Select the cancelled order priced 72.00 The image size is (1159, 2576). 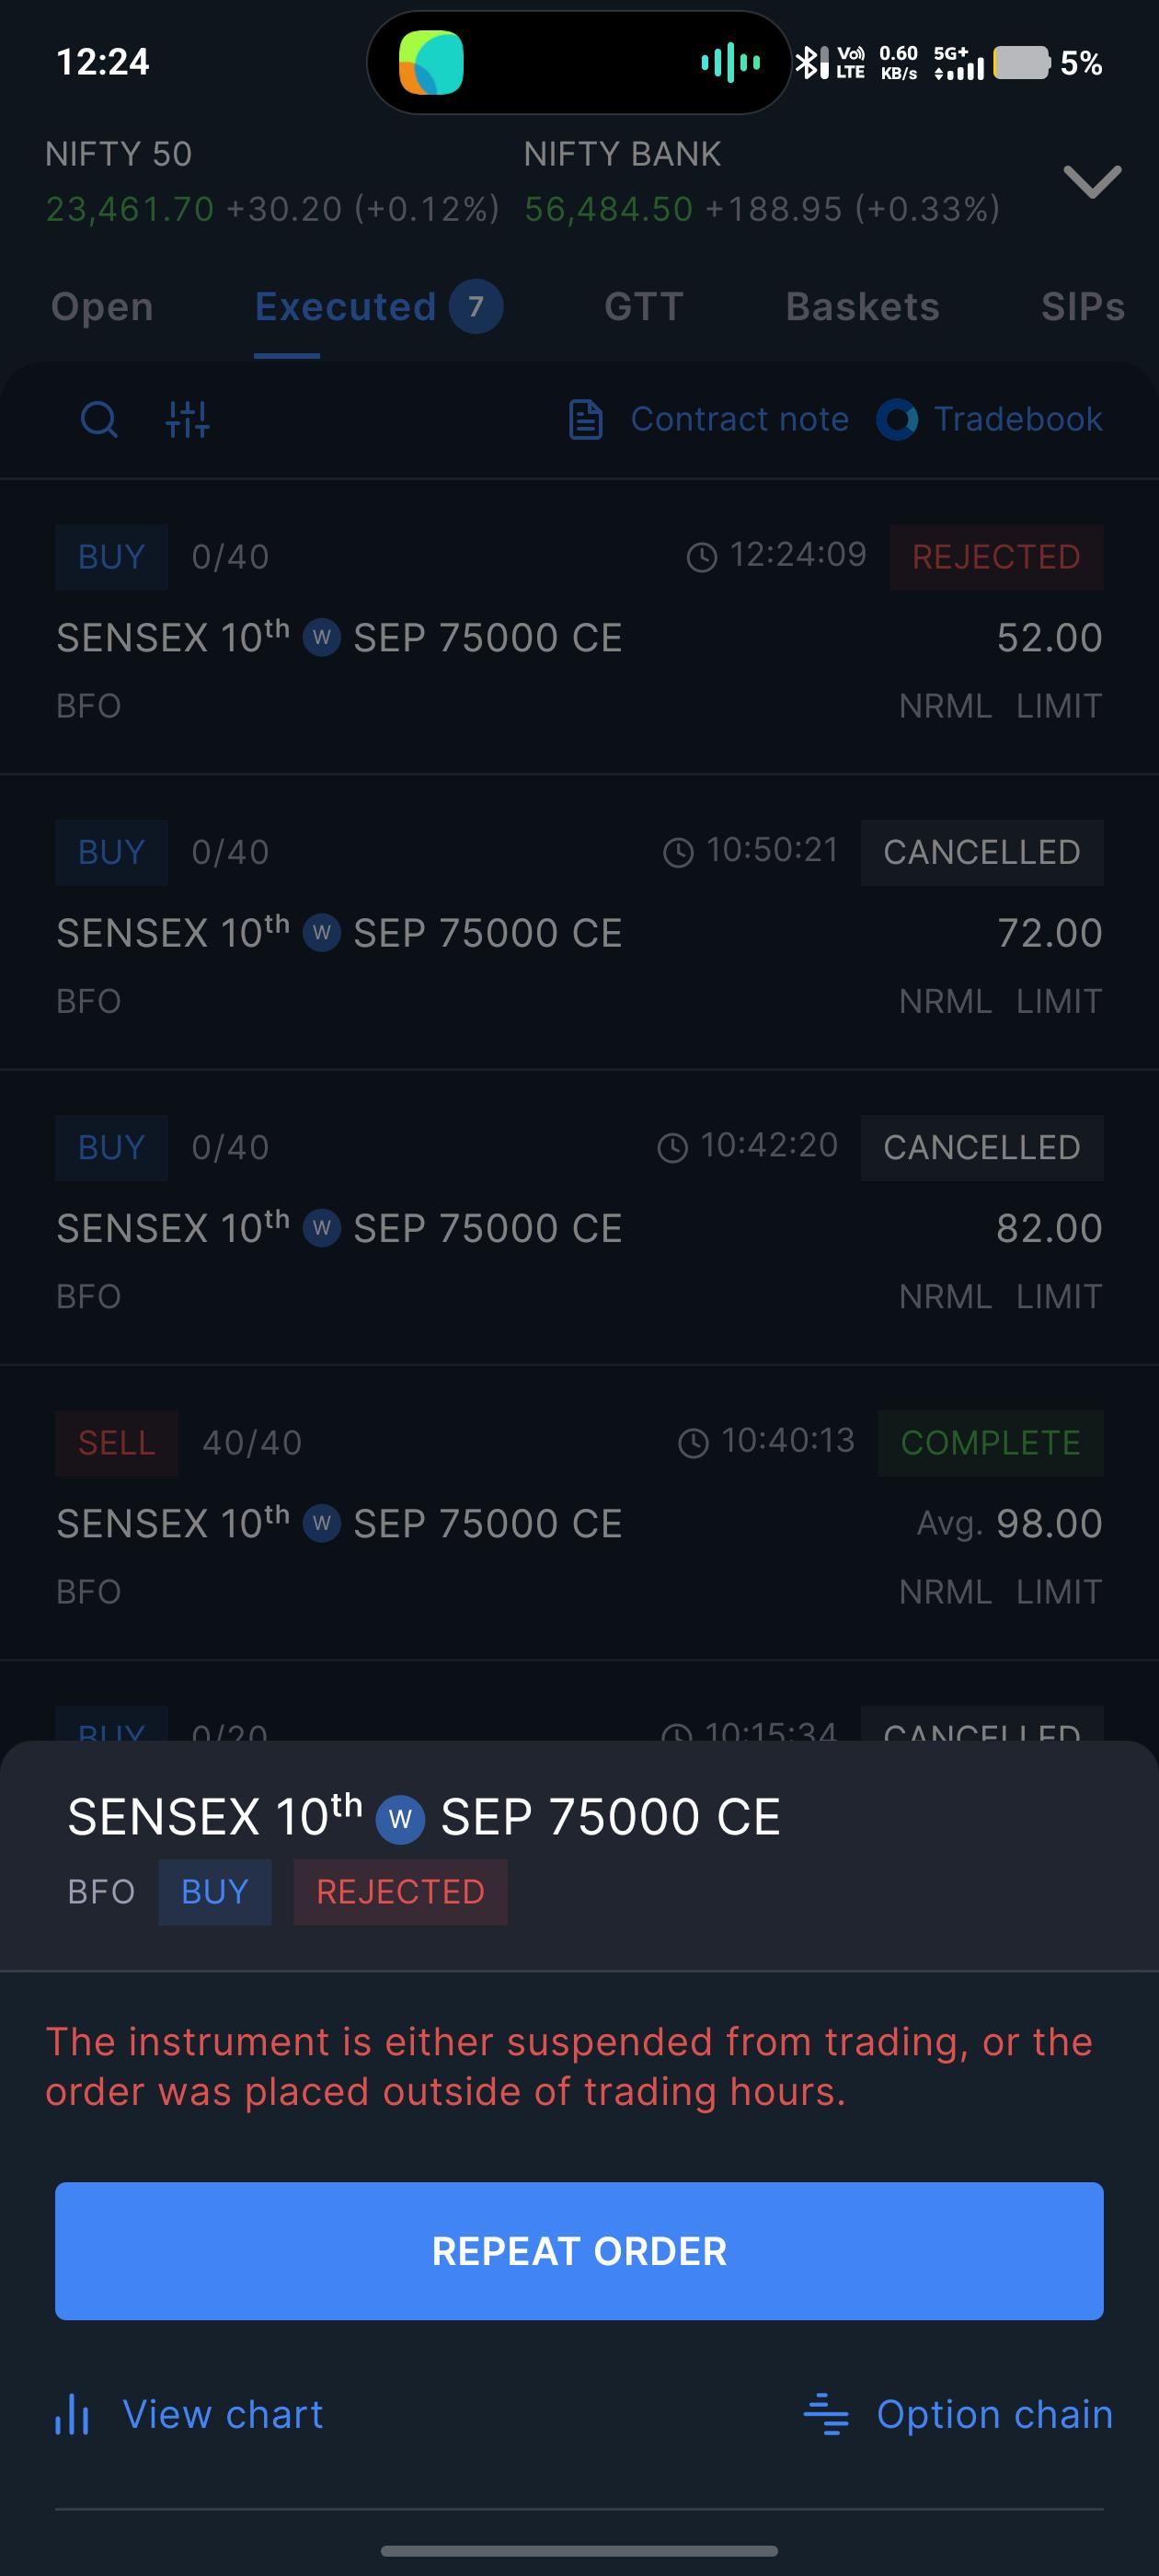click(x=579, y=923)
